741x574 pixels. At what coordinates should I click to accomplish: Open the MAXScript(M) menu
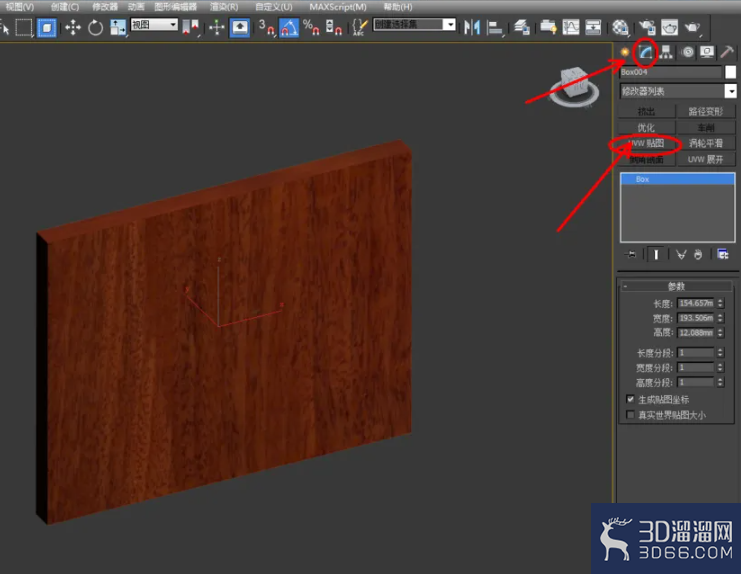click(338, 7)
